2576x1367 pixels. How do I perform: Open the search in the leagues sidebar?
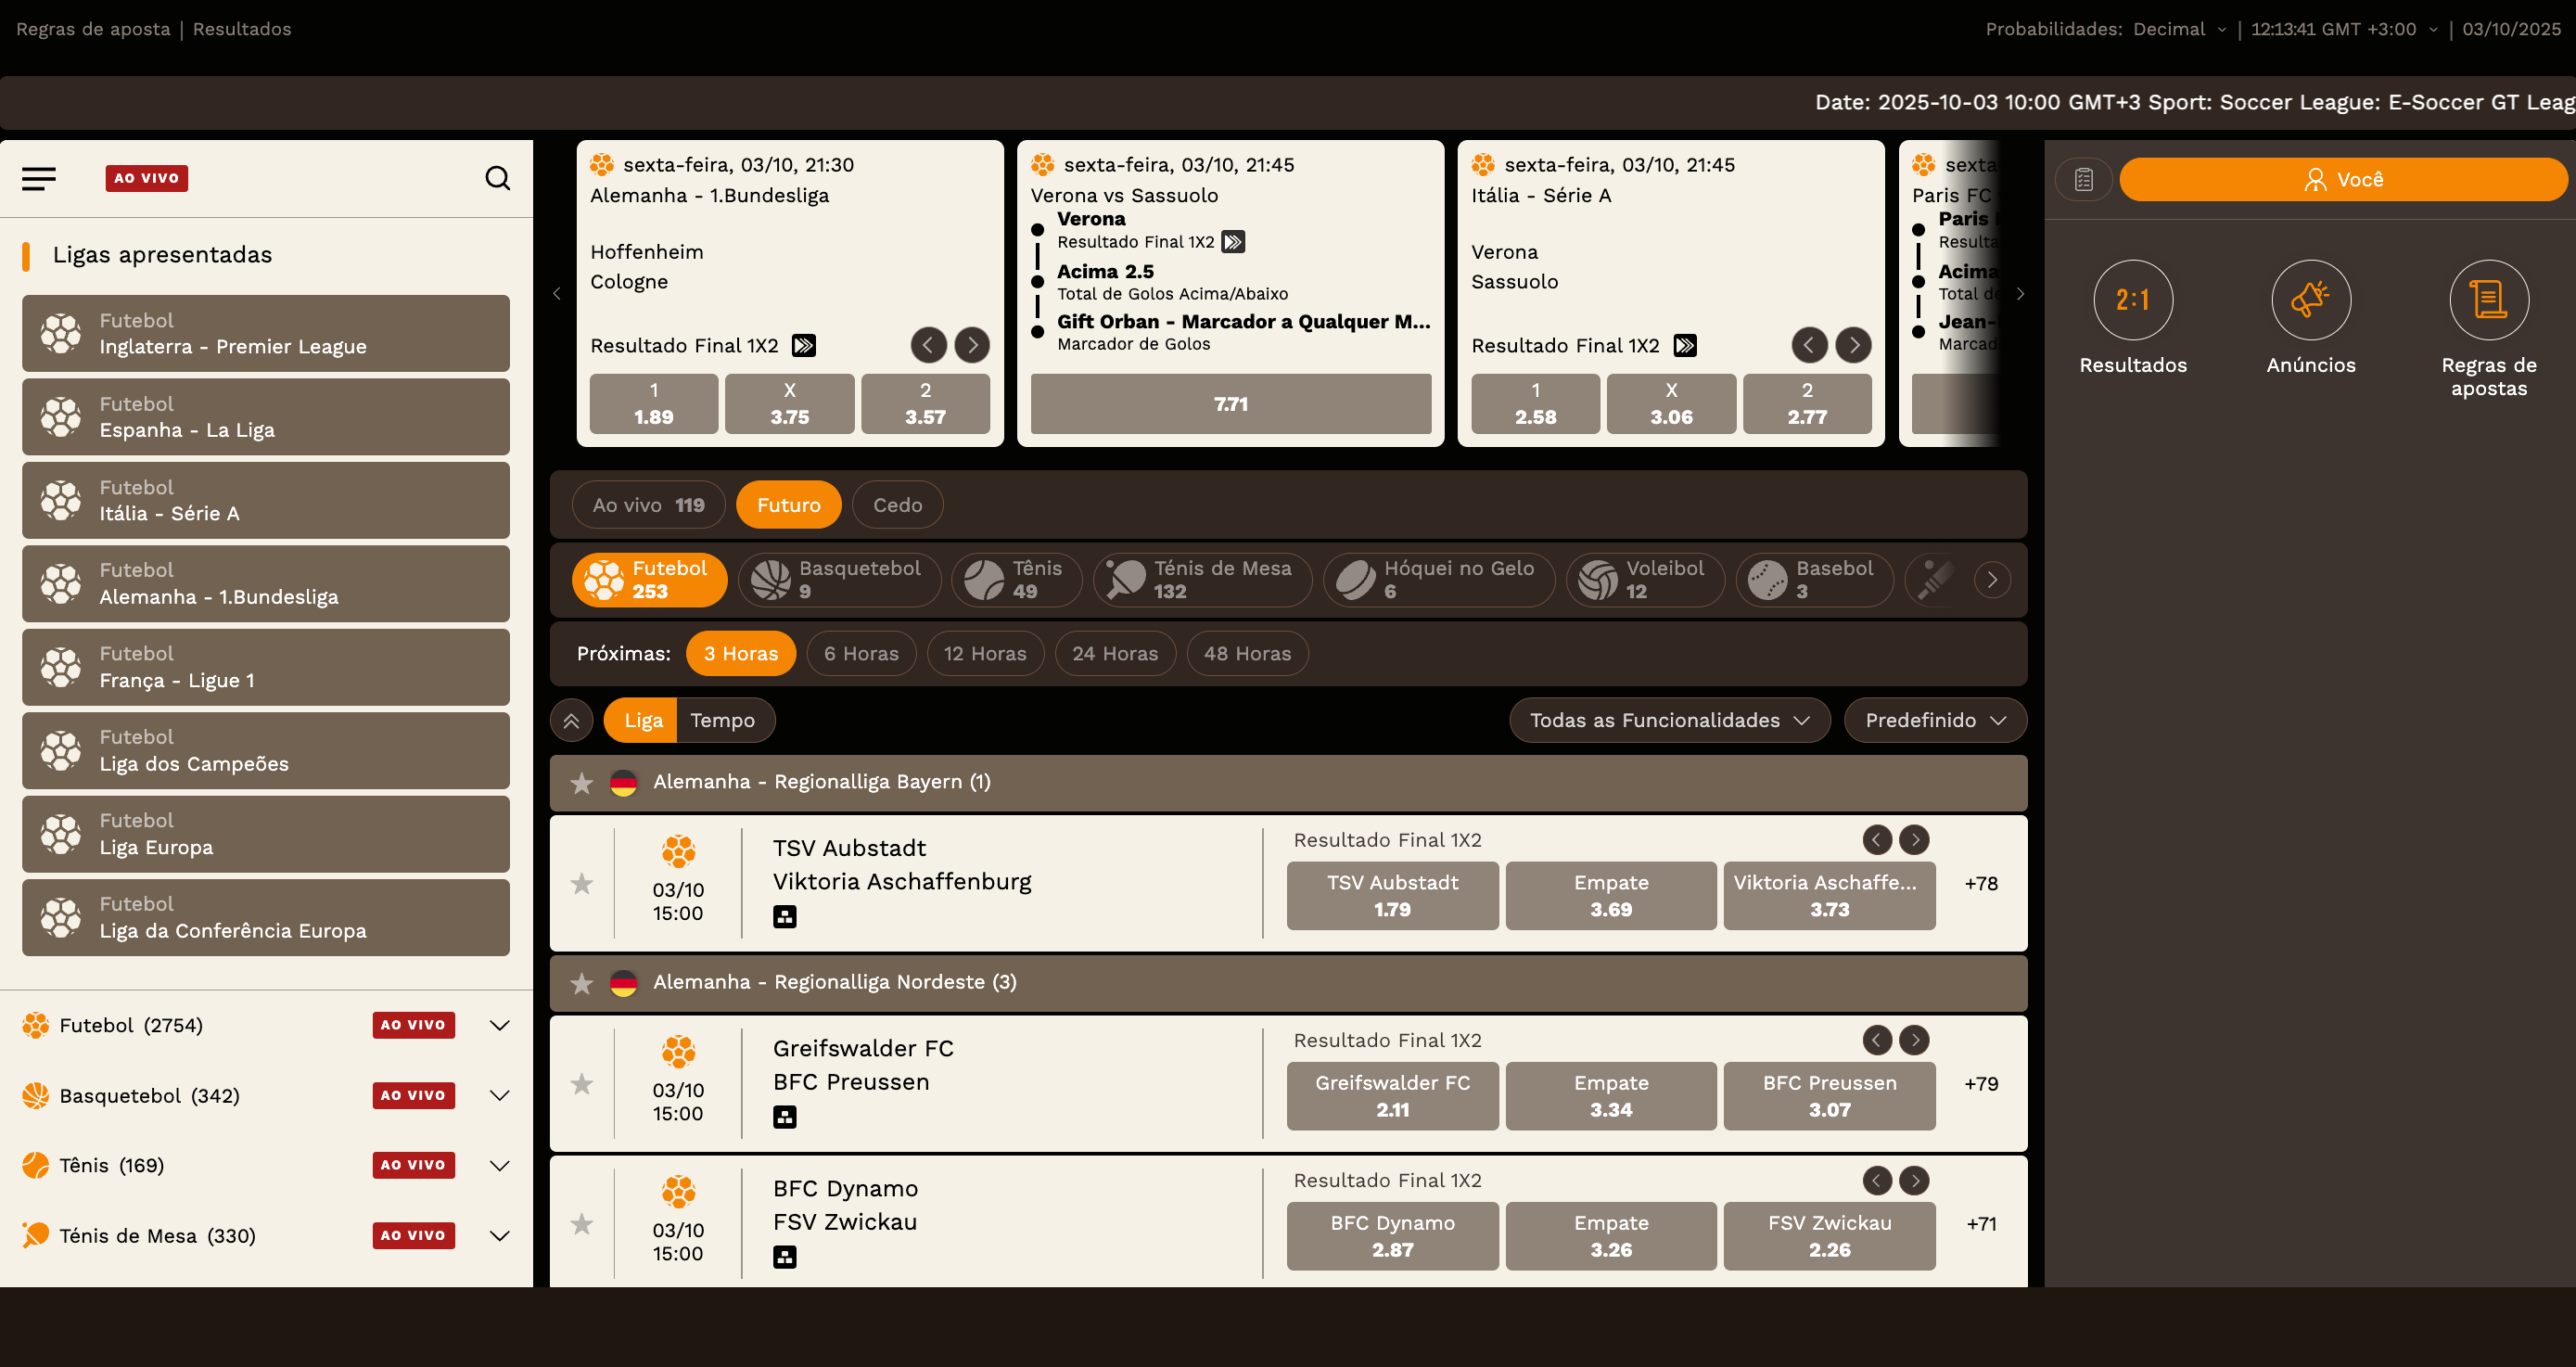click(x=497, y=178)
